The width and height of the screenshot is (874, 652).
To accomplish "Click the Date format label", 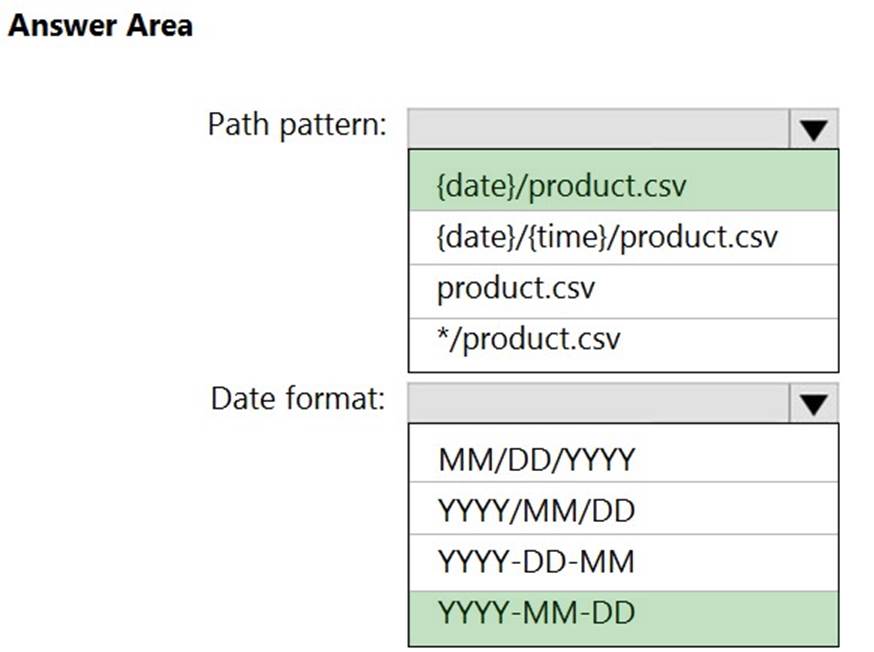I will pos(298,399).
